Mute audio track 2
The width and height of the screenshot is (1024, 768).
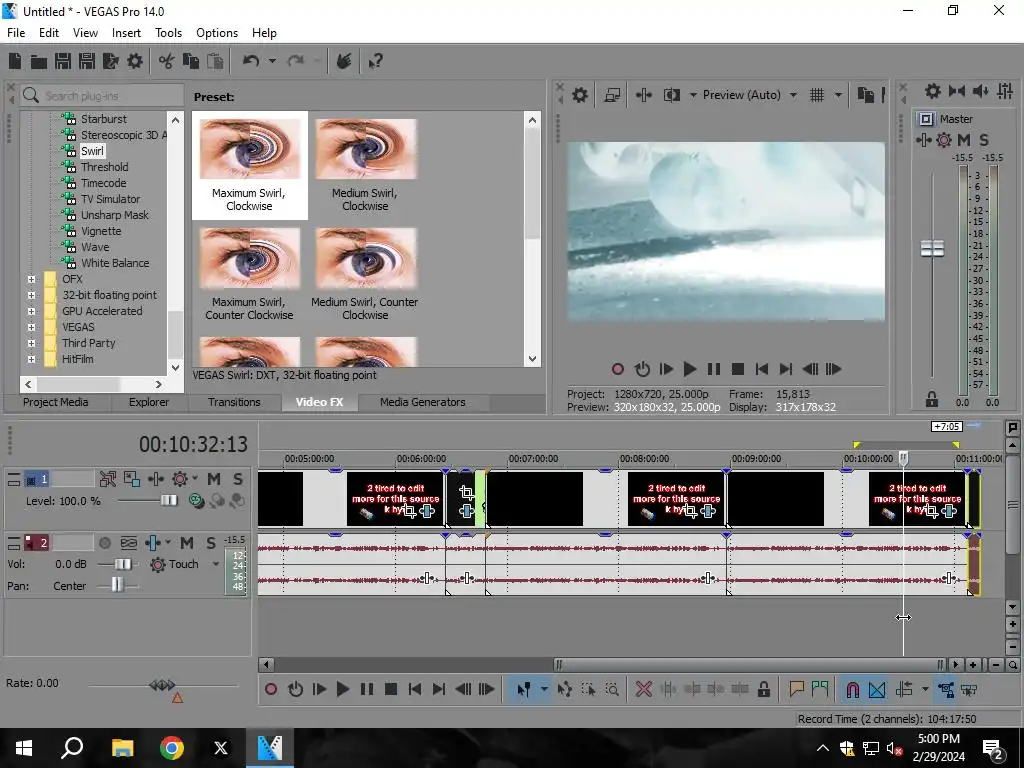tap(187, 543)
